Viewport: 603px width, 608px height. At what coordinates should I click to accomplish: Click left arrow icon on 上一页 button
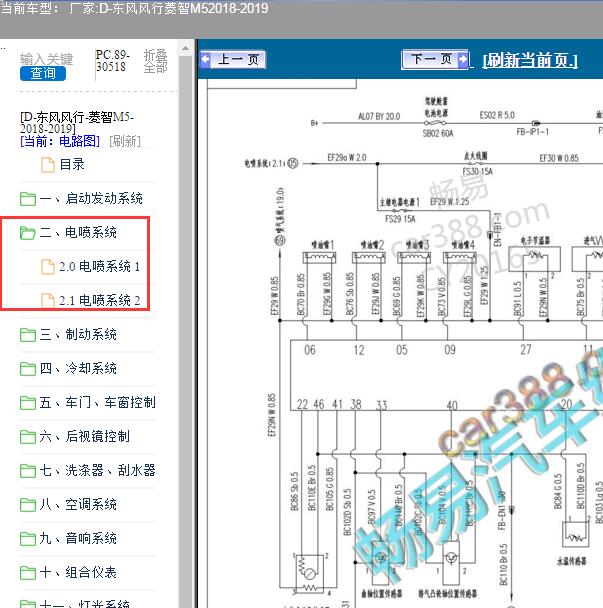coord(205,60)
